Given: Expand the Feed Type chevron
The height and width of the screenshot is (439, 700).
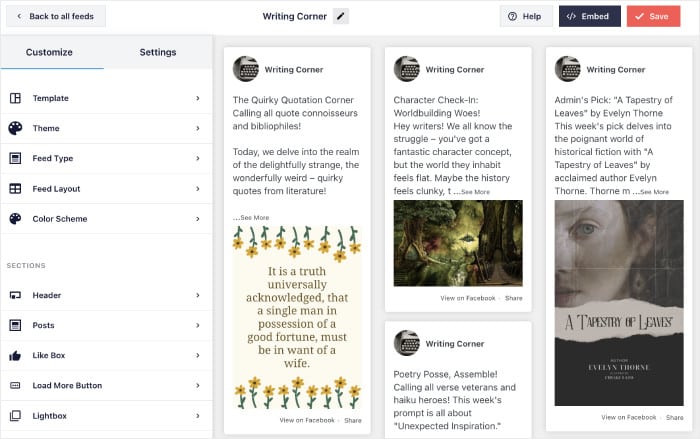Looking at the screenshot, I should (x=198, y=158).
